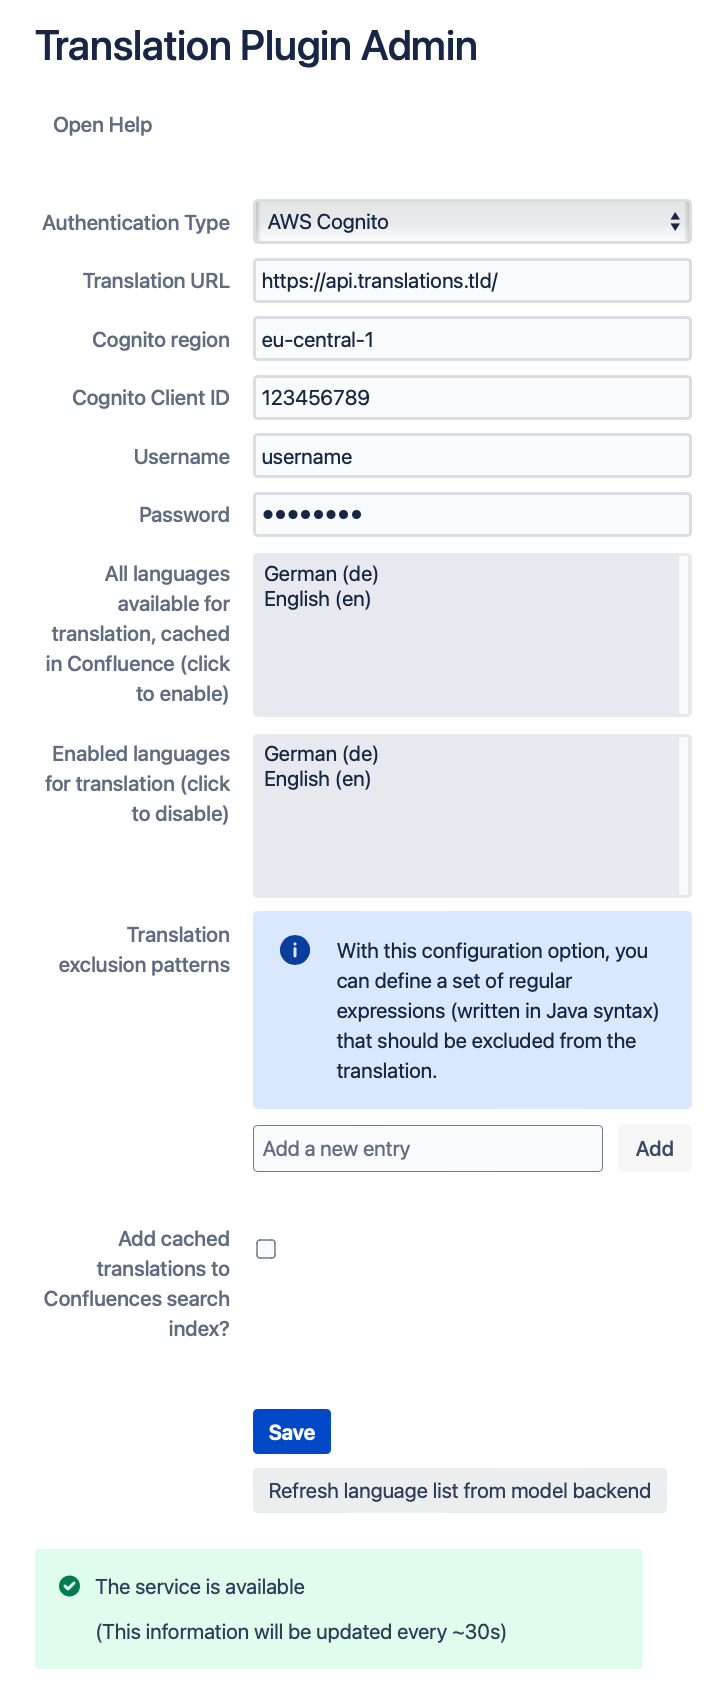The height and width of the screenshot is (1701, 713).
Task: Disable English (en) in enabled languages list
Action: click(318, 779)
